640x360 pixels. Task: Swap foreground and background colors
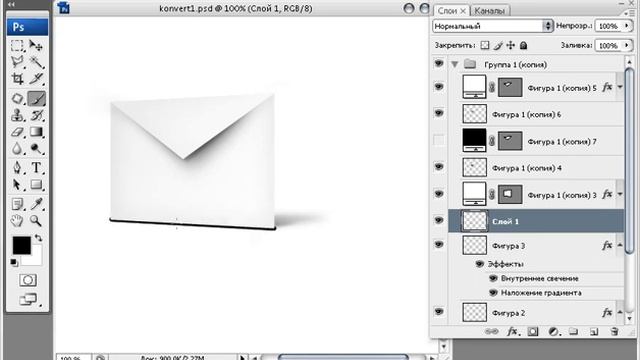click(x=38, y=238)
